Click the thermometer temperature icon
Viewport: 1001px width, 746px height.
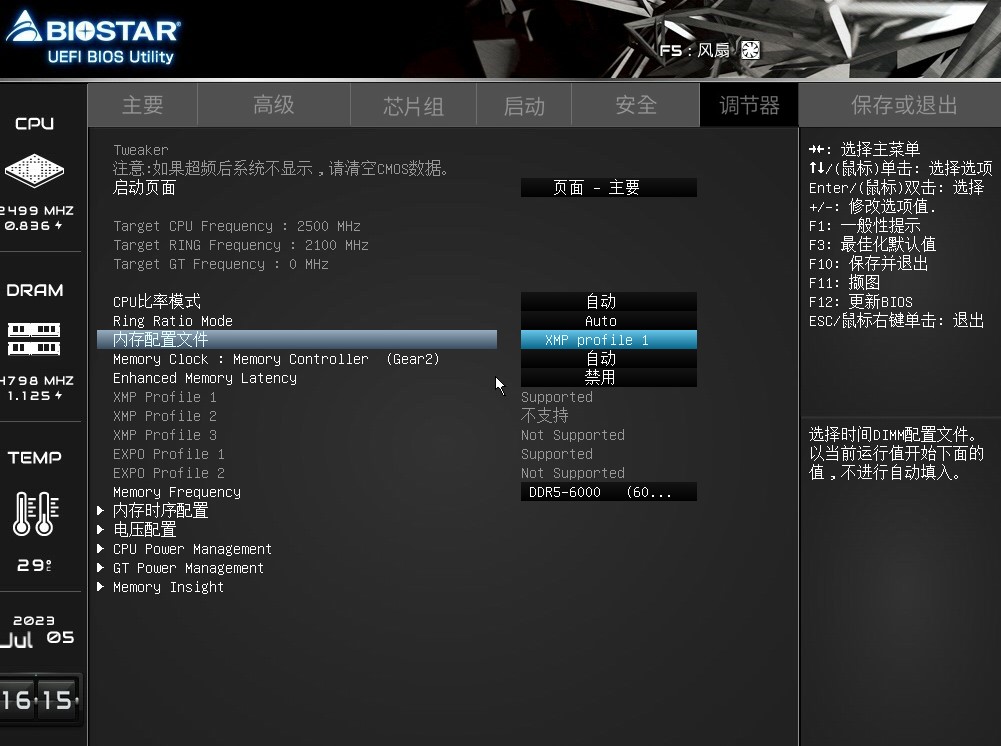[x=36, y=514]
